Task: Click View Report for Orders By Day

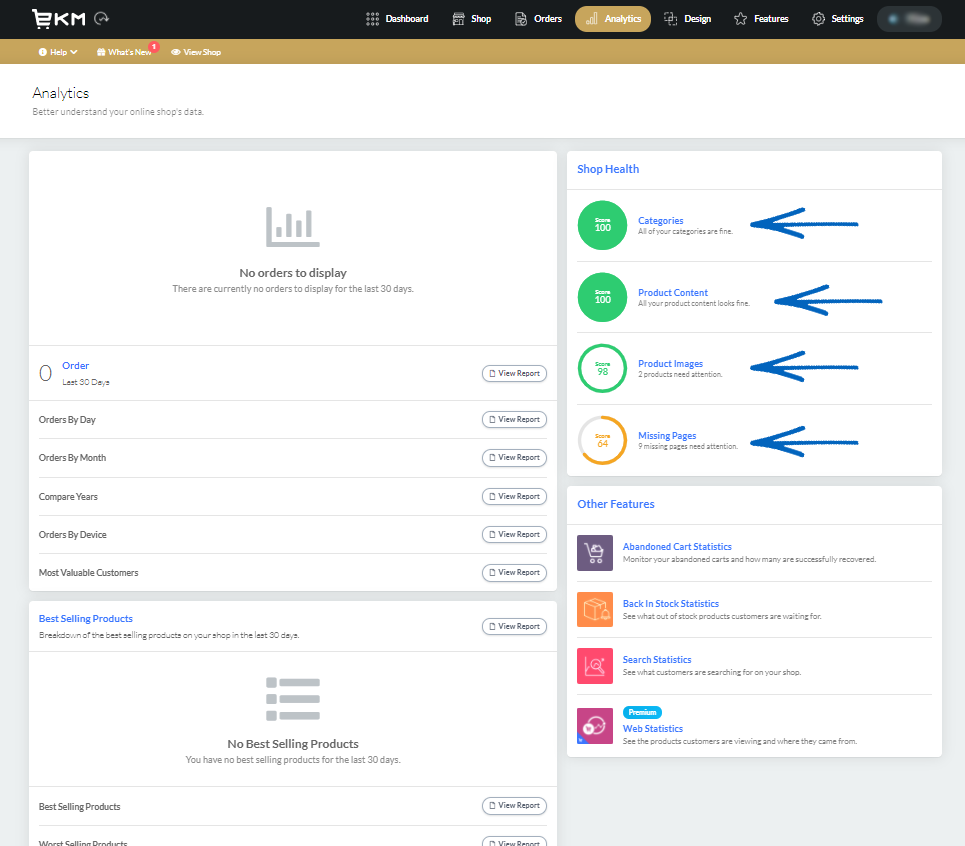Action: pyautogui.click(x=514, y=419)
